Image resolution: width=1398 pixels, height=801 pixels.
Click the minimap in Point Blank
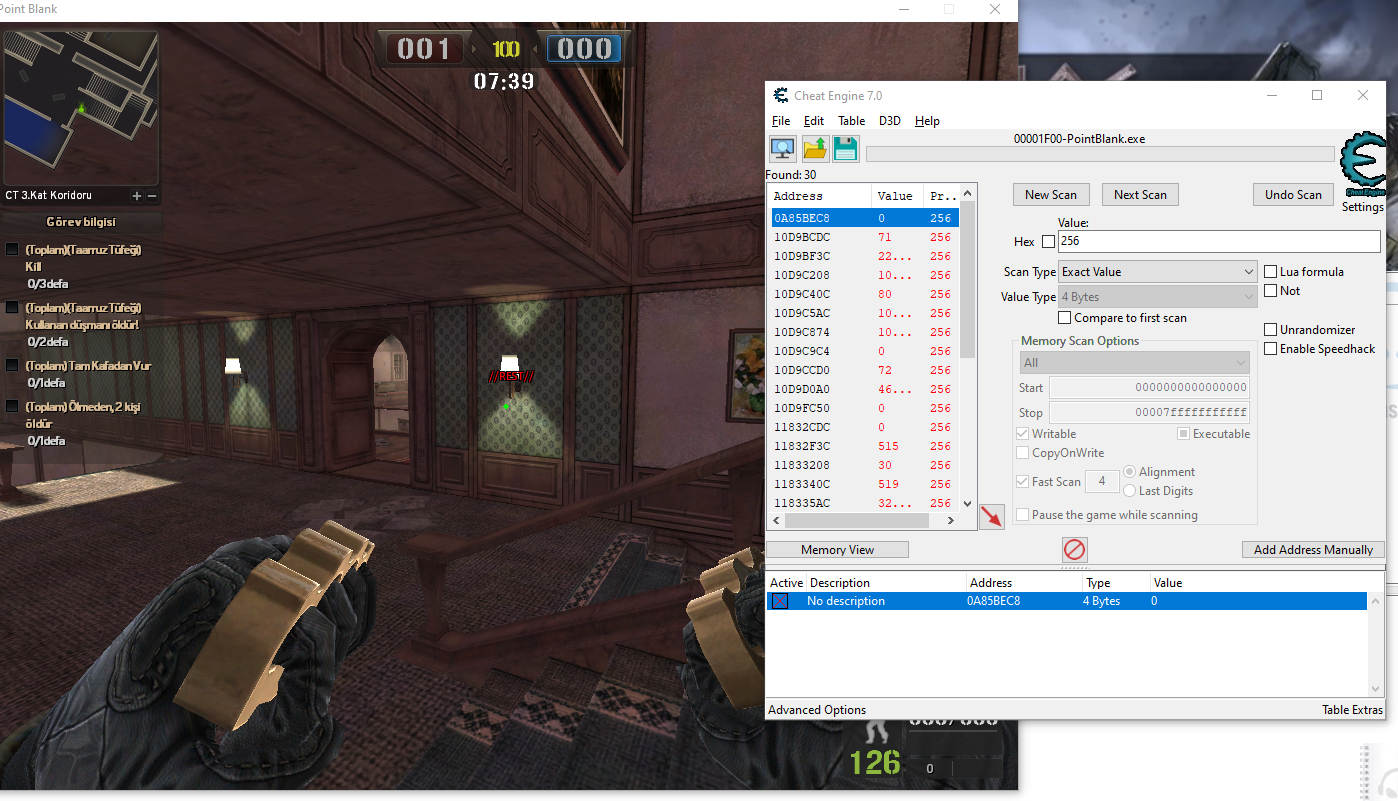(x=81, y=107)
